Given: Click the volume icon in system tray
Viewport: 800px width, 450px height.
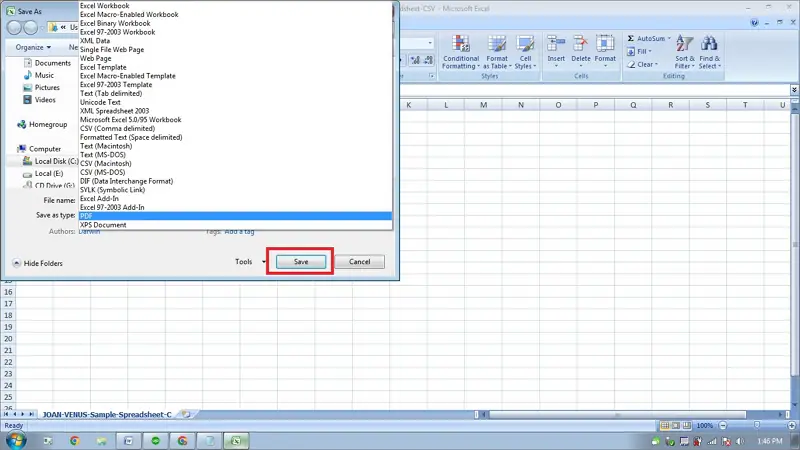Looking at the screenshot, I should point(740,441).
